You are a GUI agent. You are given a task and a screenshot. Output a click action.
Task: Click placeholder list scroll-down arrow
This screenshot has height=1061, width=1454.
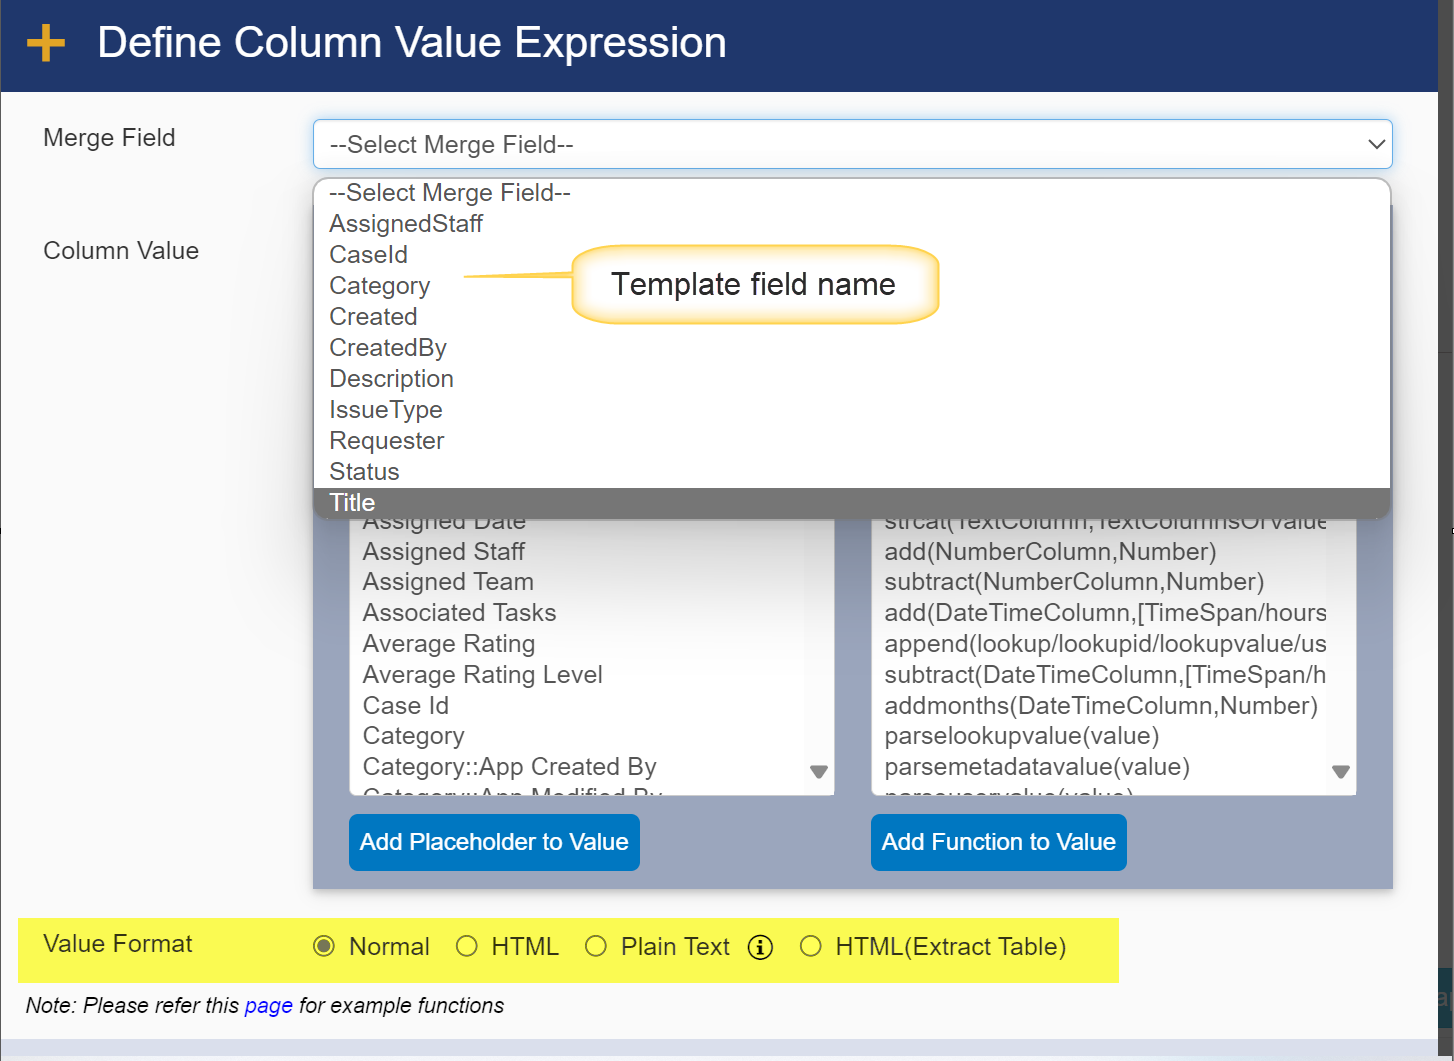click(819, 772)
